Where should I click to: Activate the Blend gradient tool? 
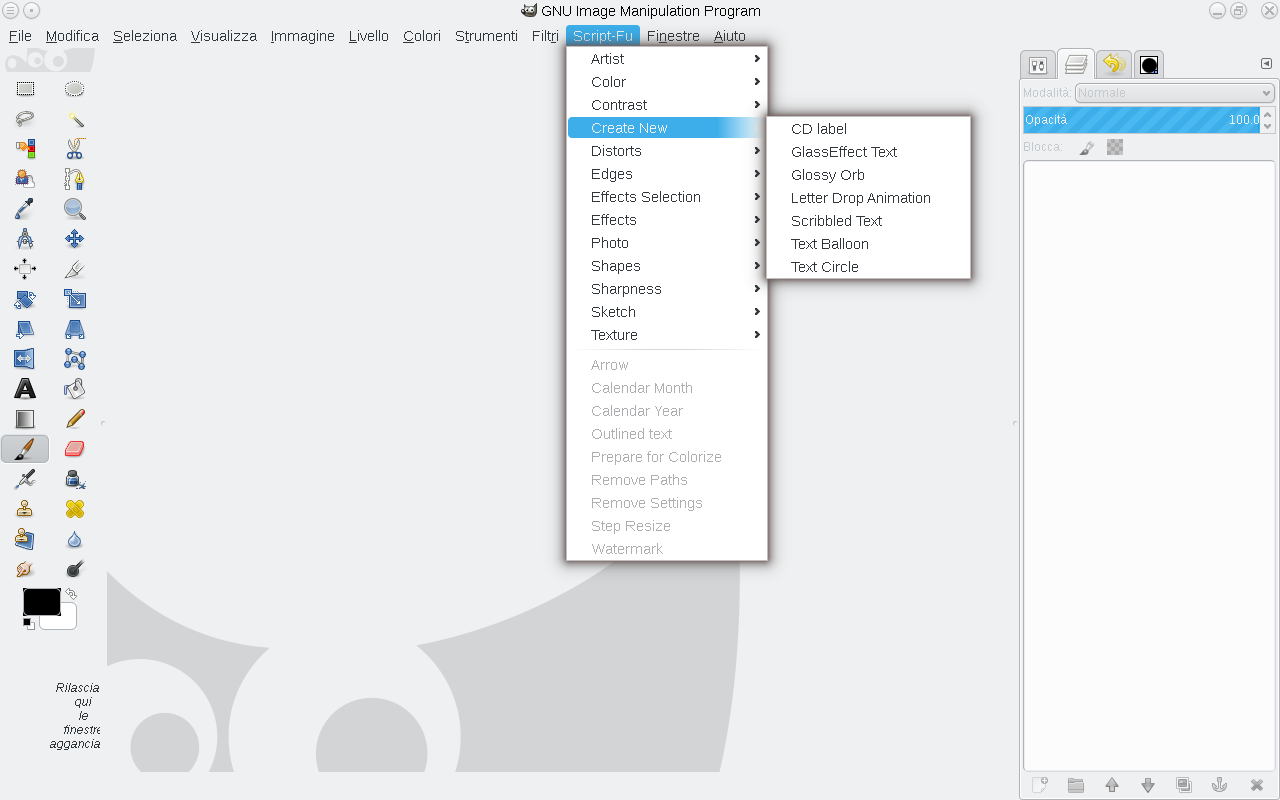(25, 419)
